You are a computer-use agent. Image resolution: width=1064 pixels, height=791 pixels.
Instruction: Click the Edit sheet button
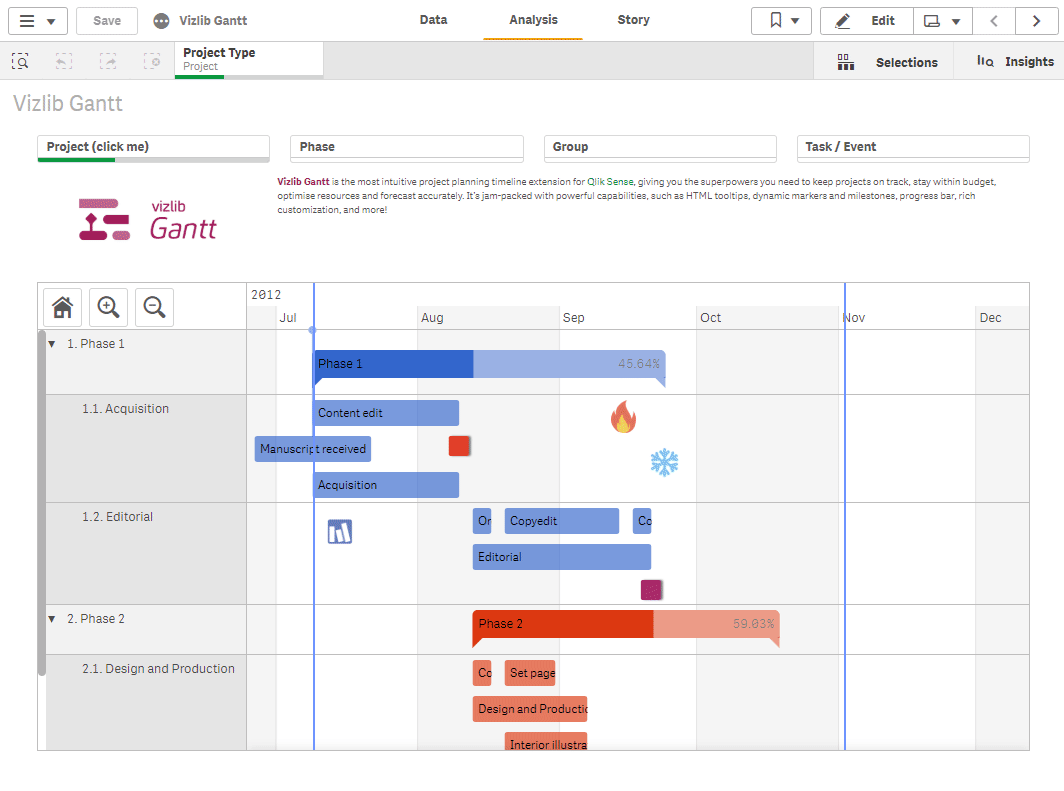(867, 20)
